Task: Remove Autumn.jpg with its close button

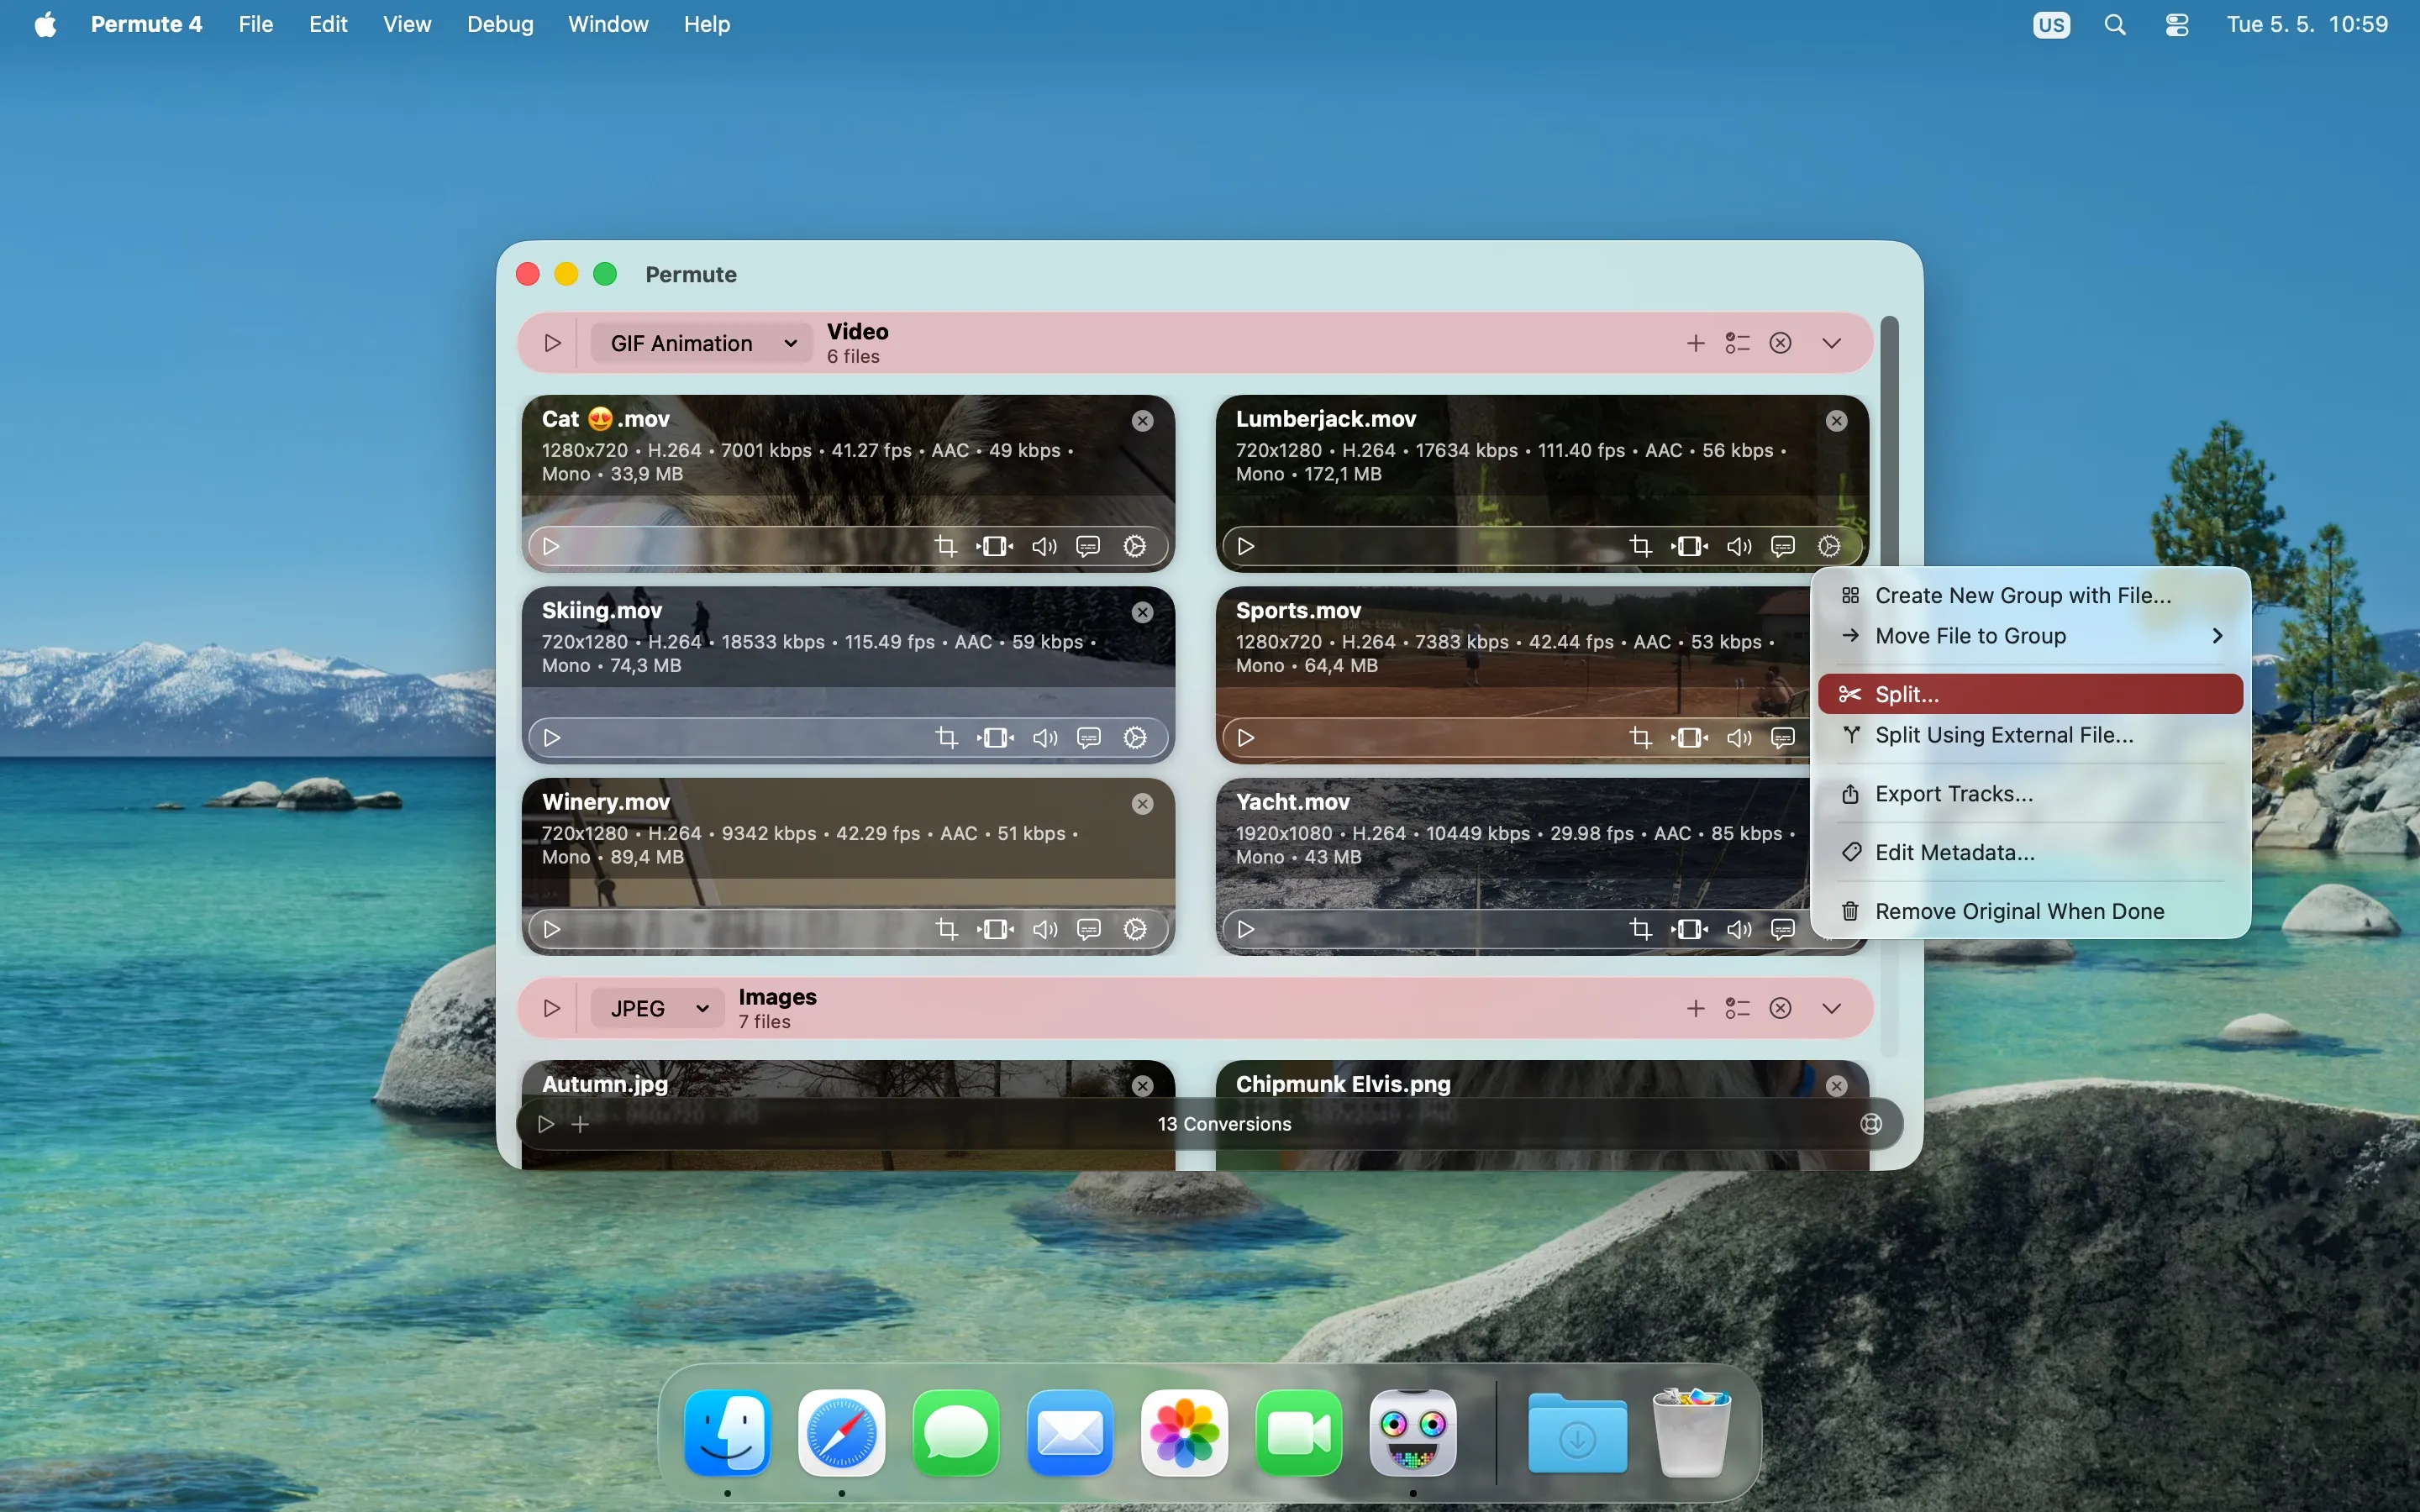Action: pos(1143,1086)
